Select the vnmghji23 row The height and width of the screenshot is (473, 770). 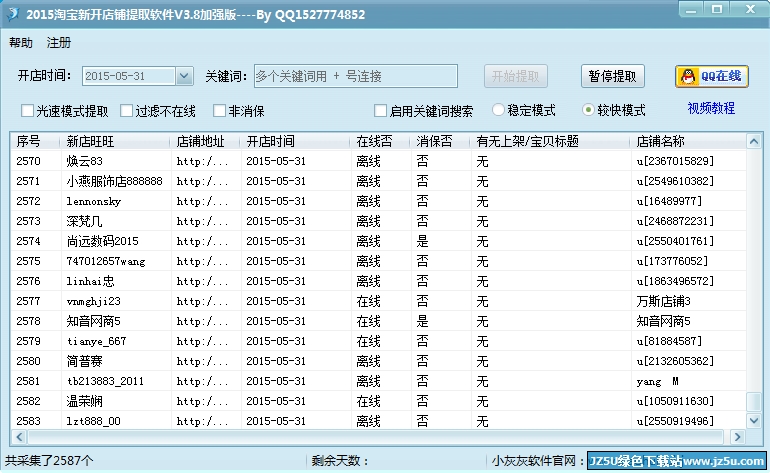point(378,301)
